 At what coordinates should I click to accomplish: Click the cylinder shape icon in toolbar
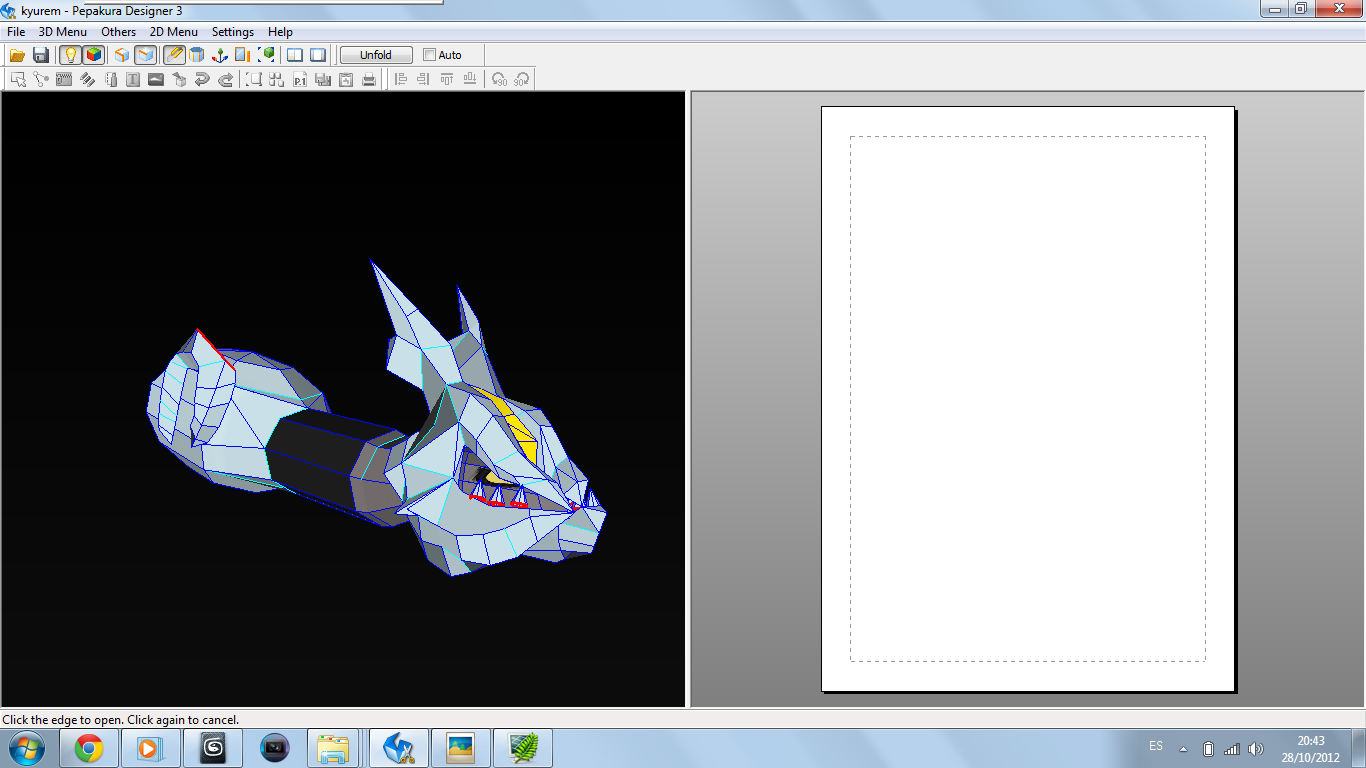pyautogui.click(x=197, y=55)
